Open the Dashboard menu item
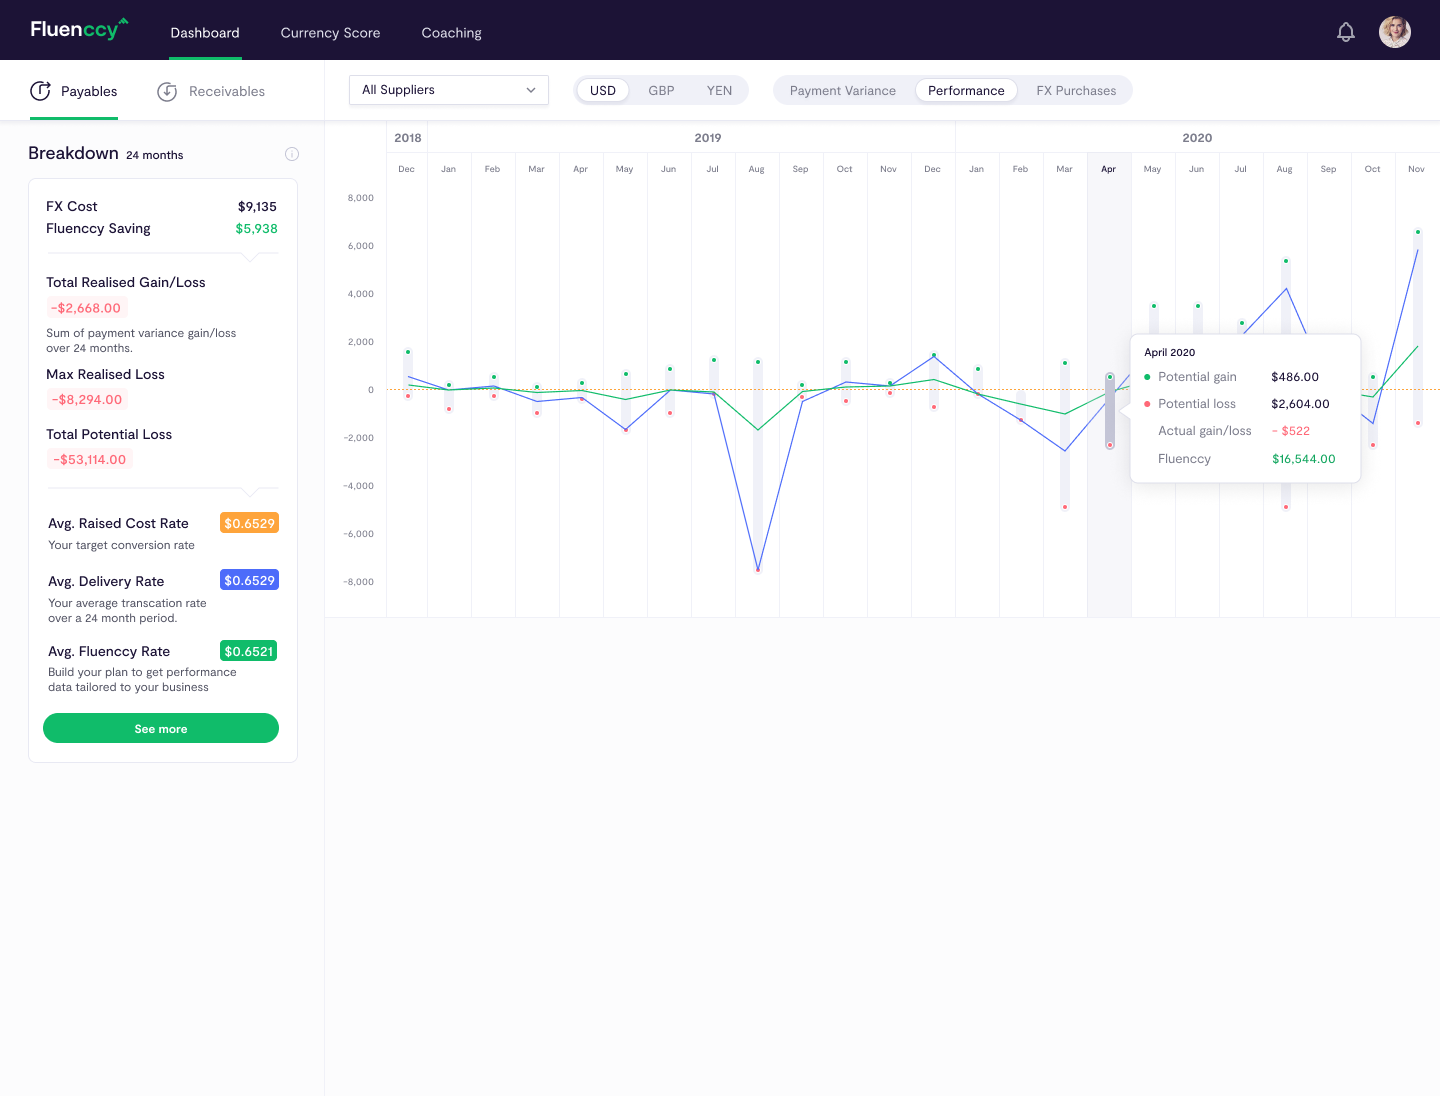The height and width of the screenshot is (1096, 1440). pyautogui.click(x=205, y=33)
